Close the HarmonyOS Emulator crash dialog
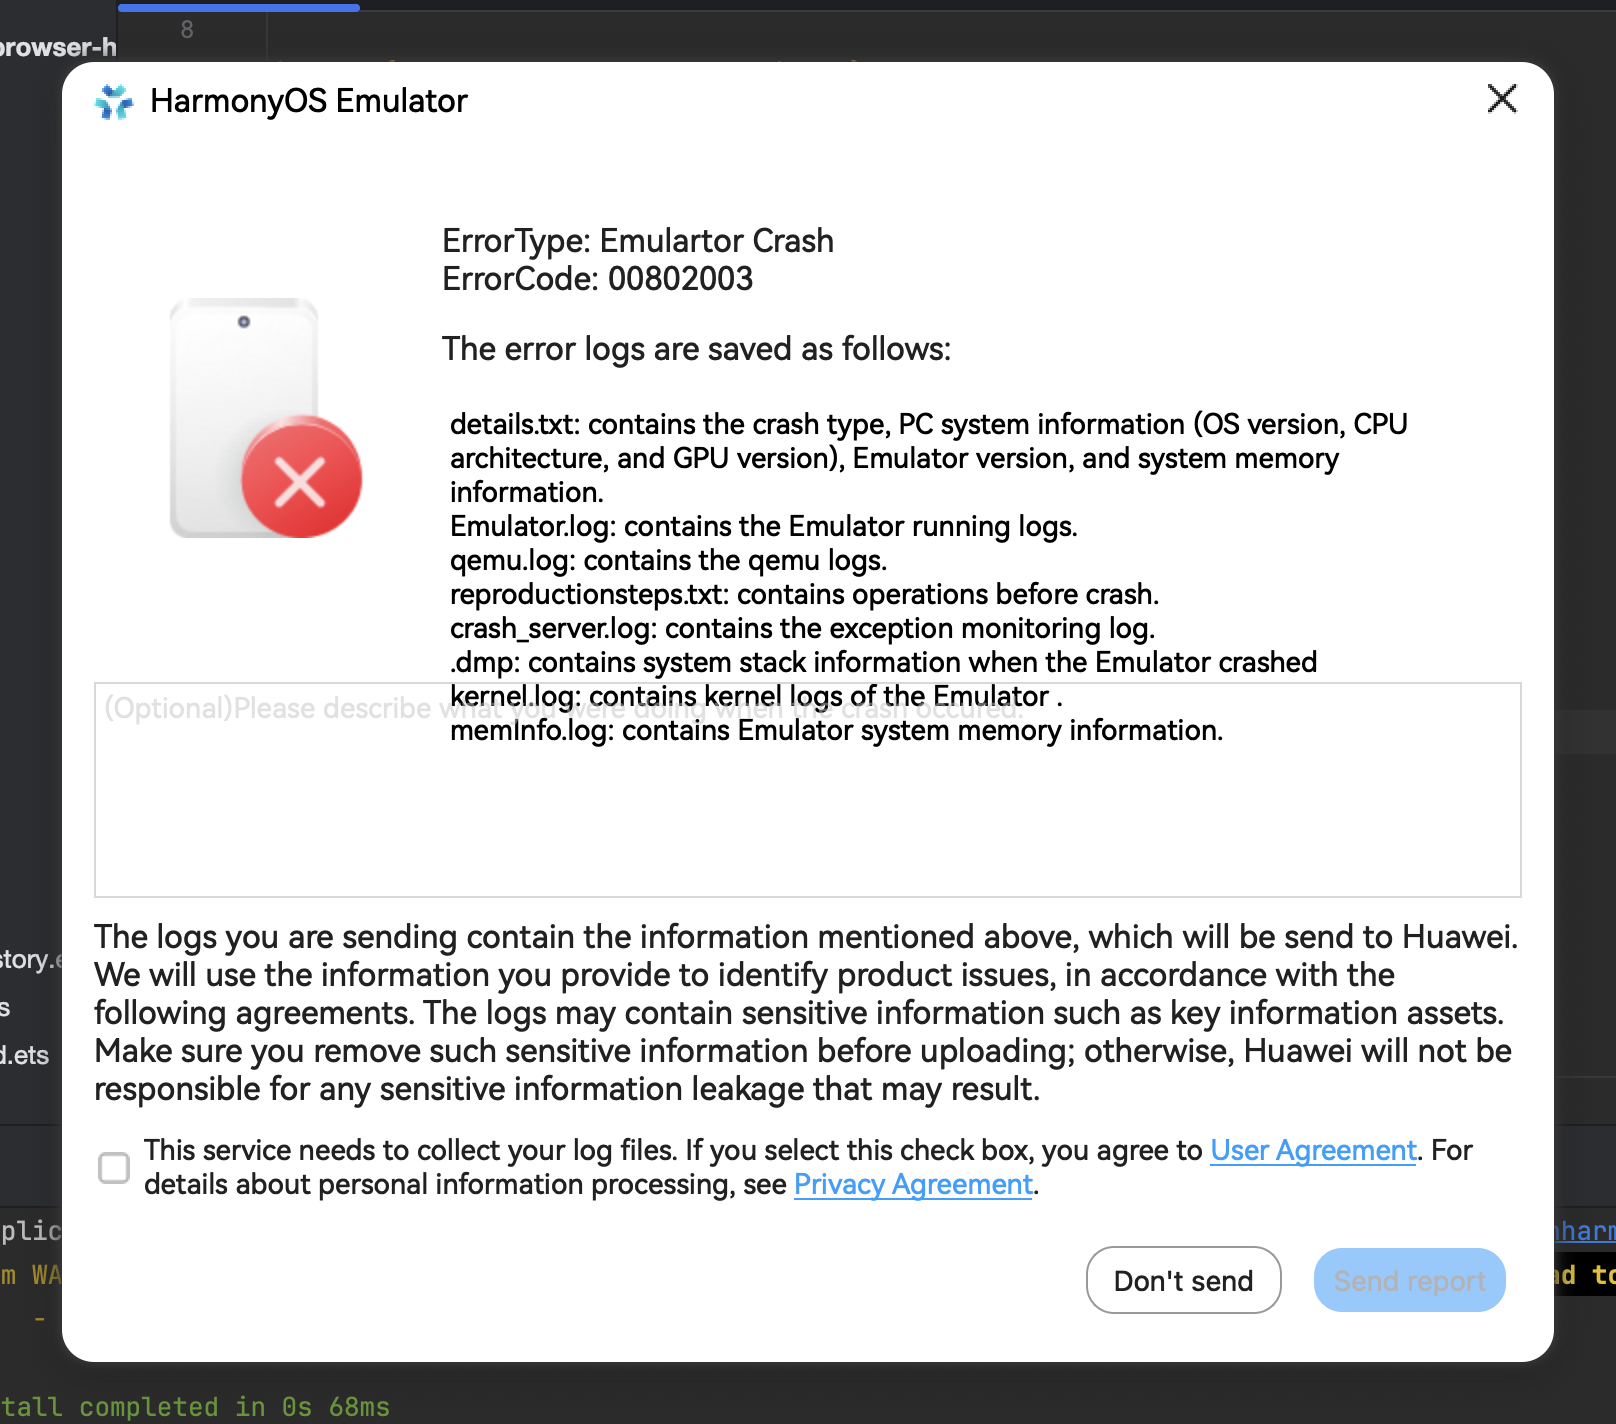The height and width of the screenshot is (1424, 1616). pyautogui.click(x=1502, y=99)
